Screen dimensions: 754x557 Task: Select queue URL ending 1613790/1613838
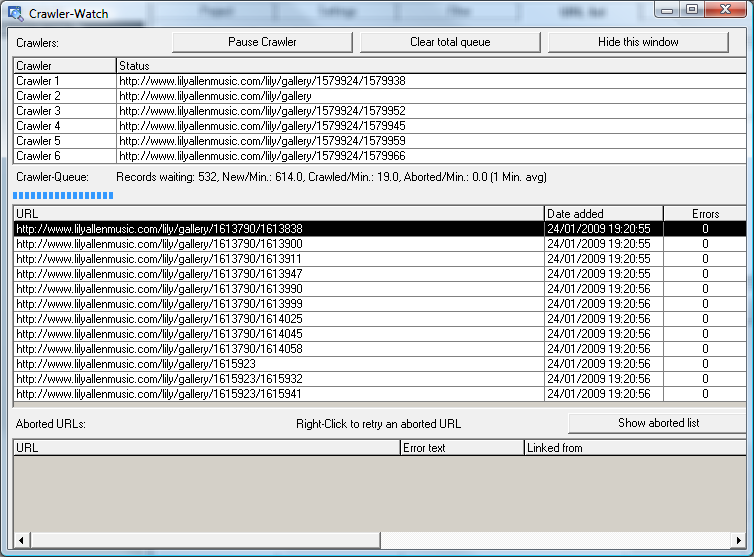coord(380,229)
